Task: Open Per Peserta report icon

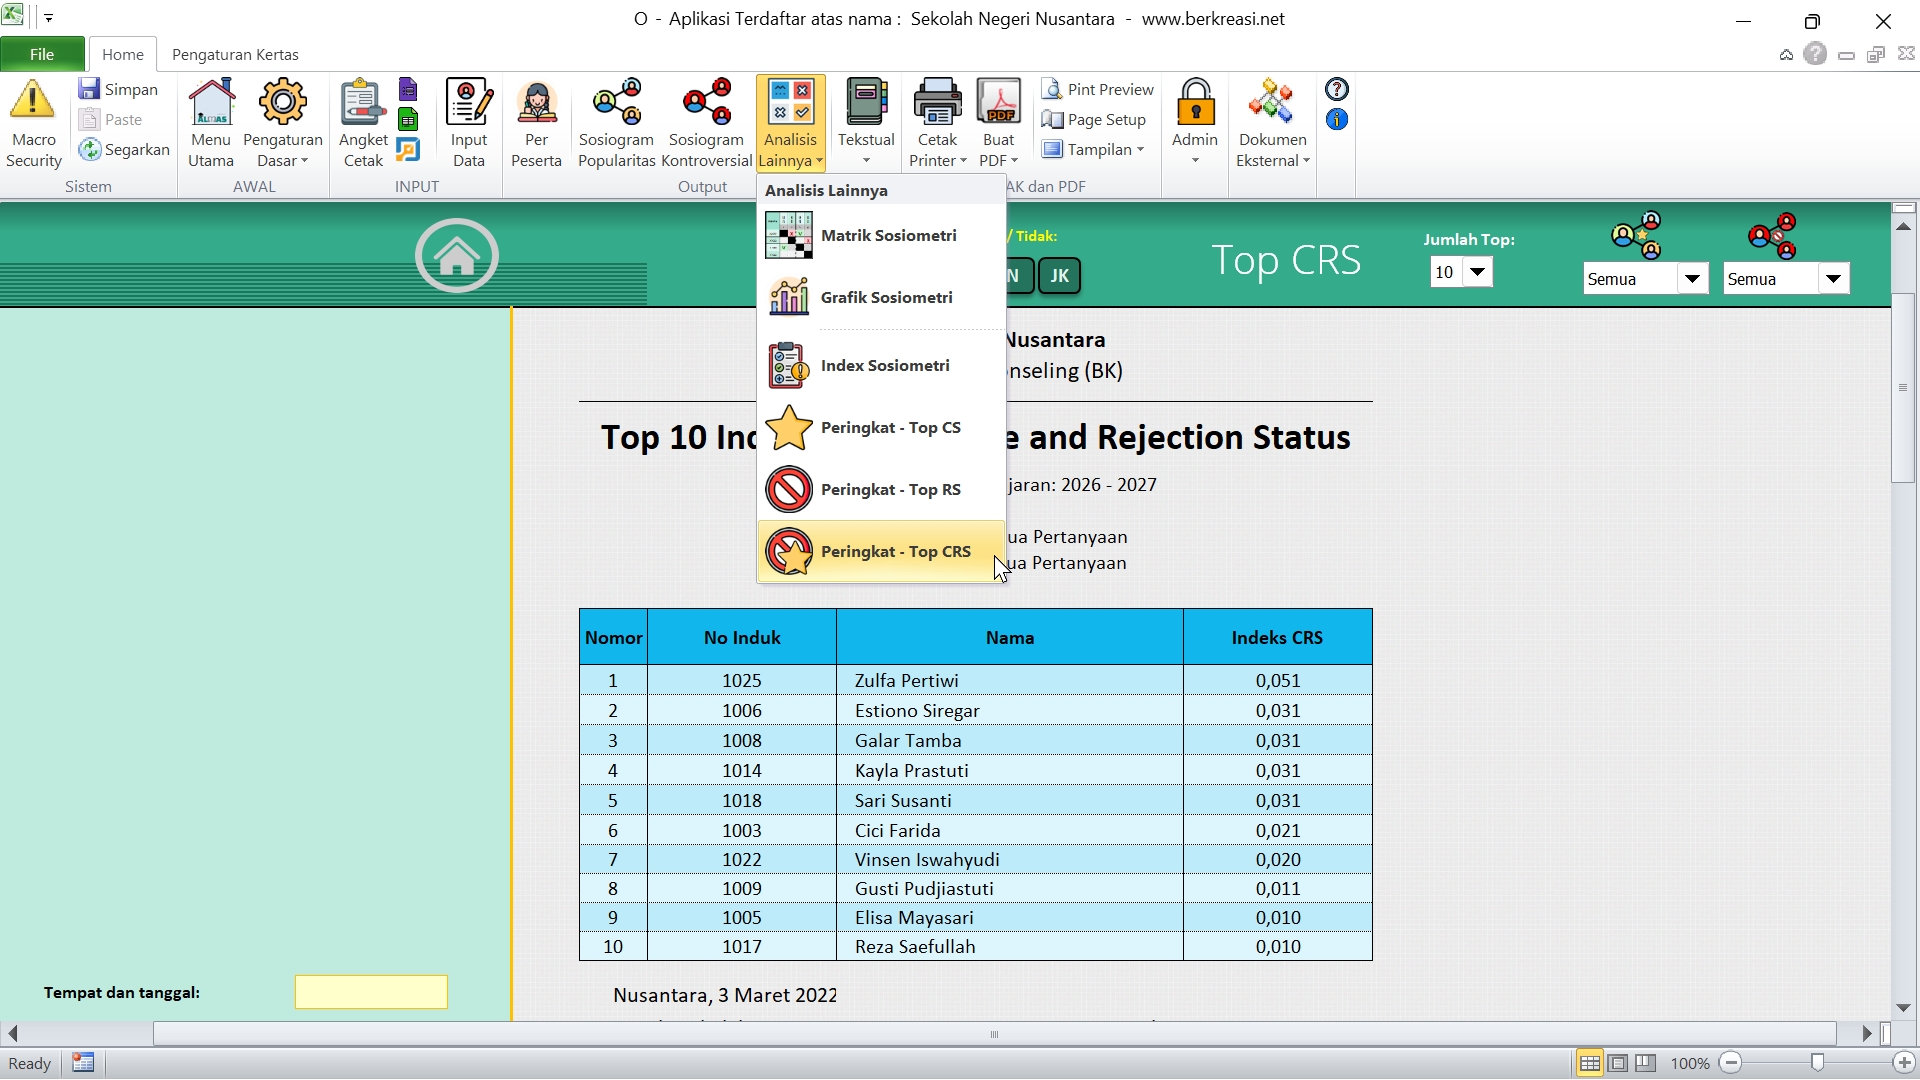Action: (x=536, y=103)
